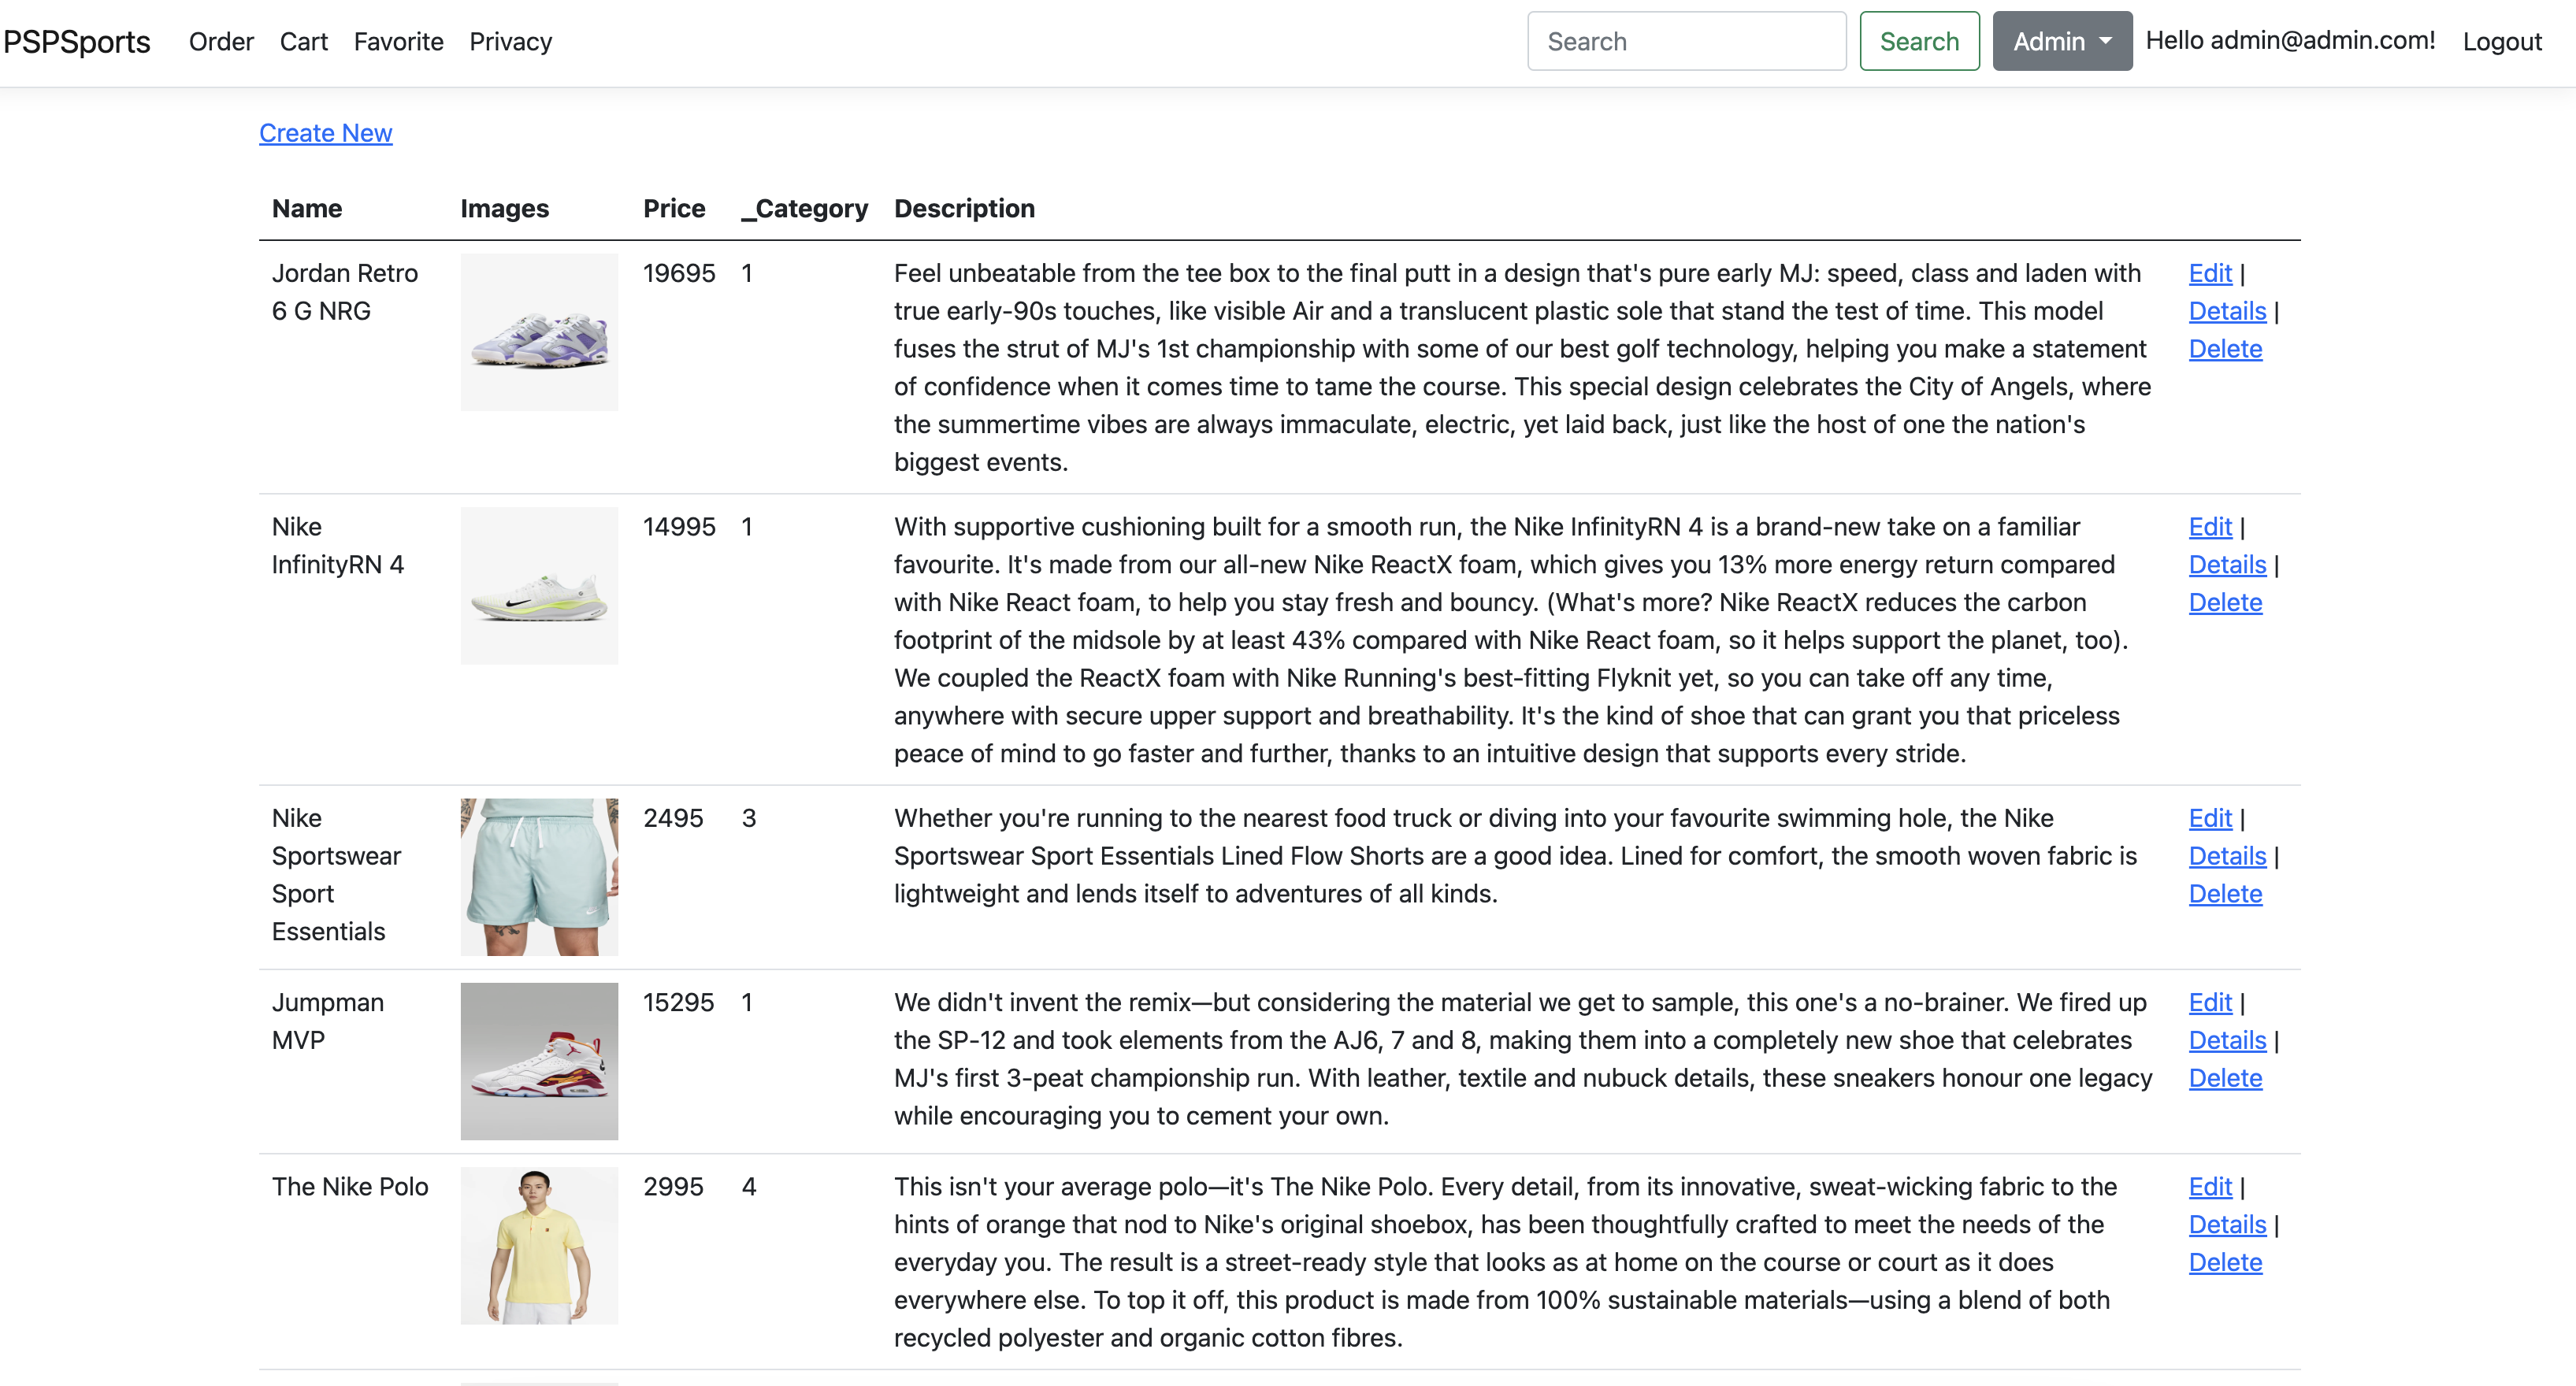Viewport: 2576px width, 1386px height.
Task: Click the green Search button
Action: [x=1918, y=41]
